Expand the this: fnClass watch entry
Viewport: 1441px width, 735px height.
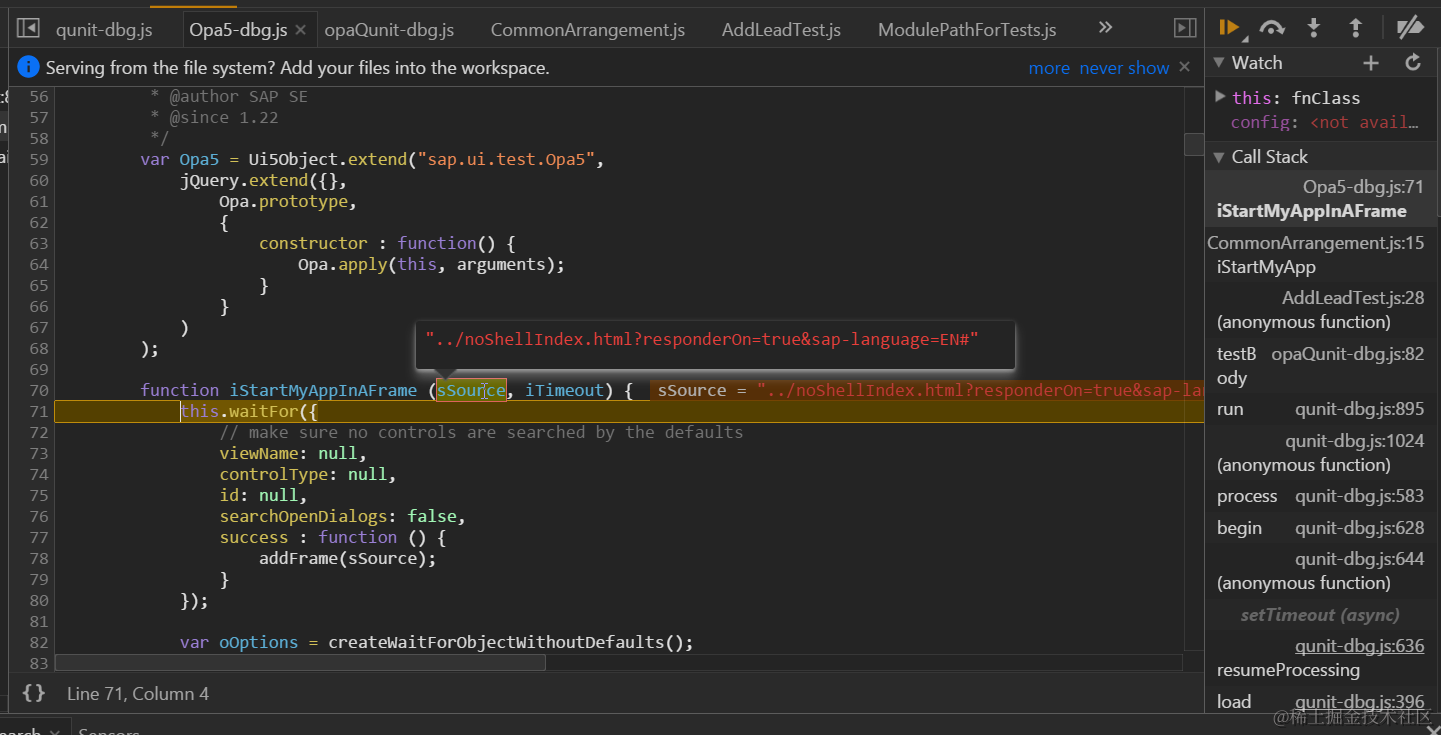click(x=1220, y=97)
